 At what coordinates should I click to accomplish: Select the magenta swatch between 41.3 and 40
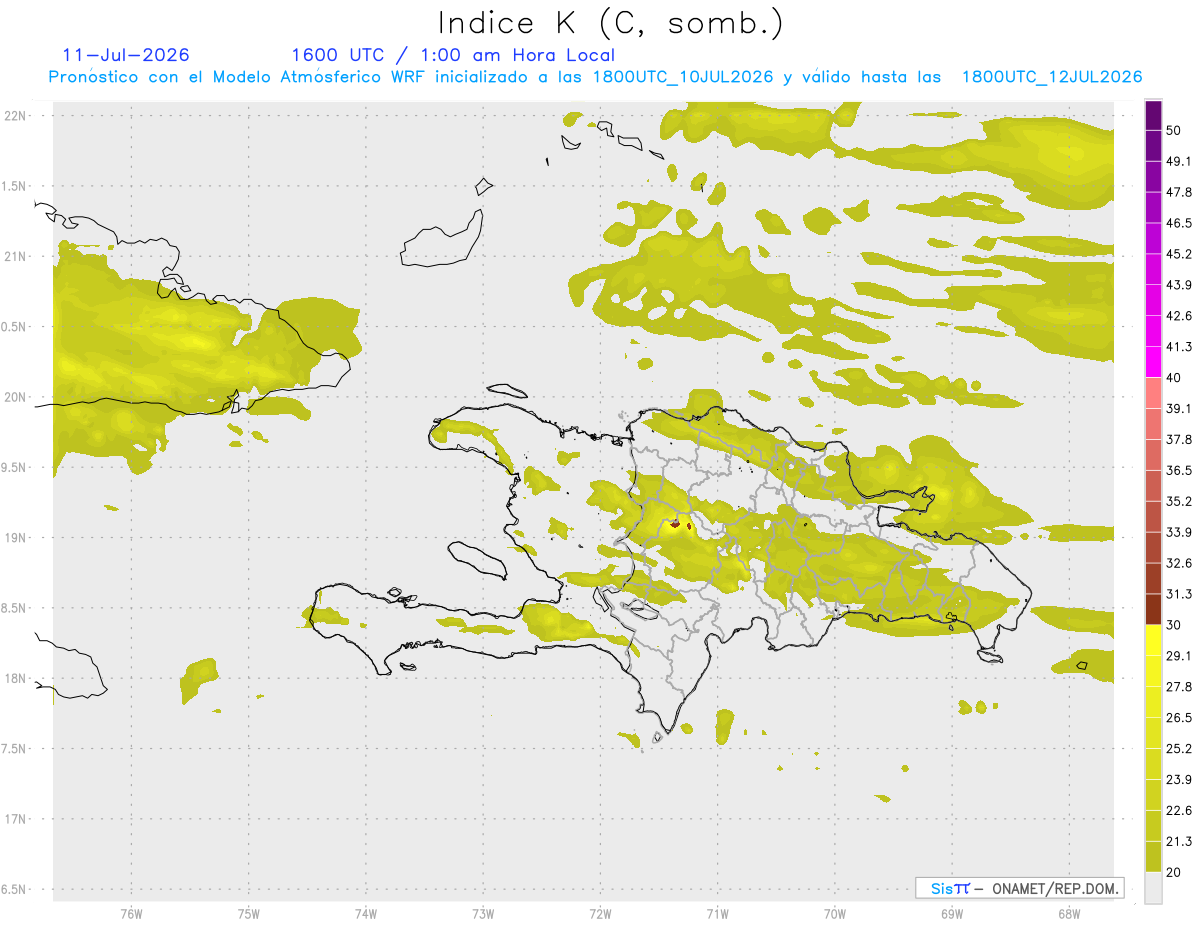[x=1153, y=362]
